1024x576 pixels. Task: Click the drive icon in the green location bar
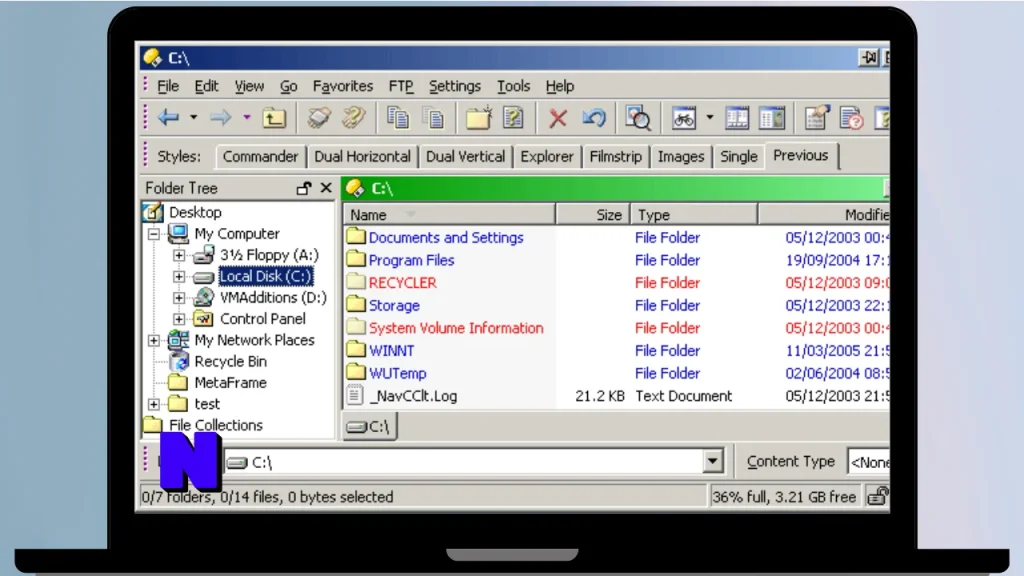(x=355, y=188)
